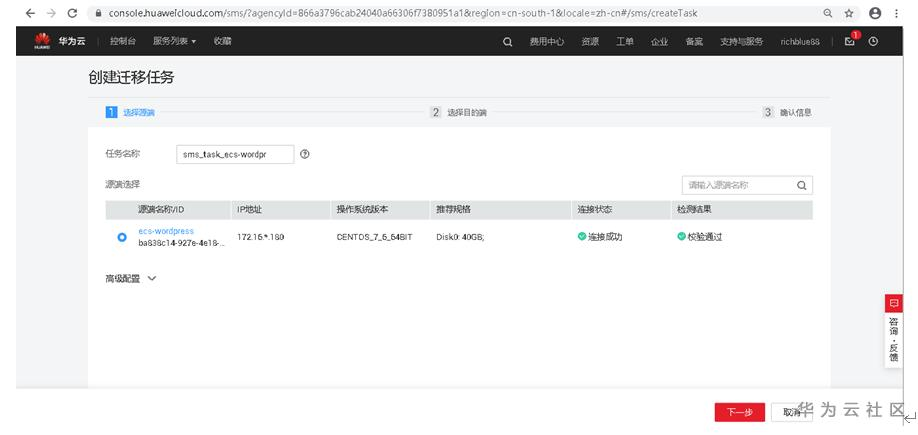Click 源端名称/ID column header

click(161, 210)
